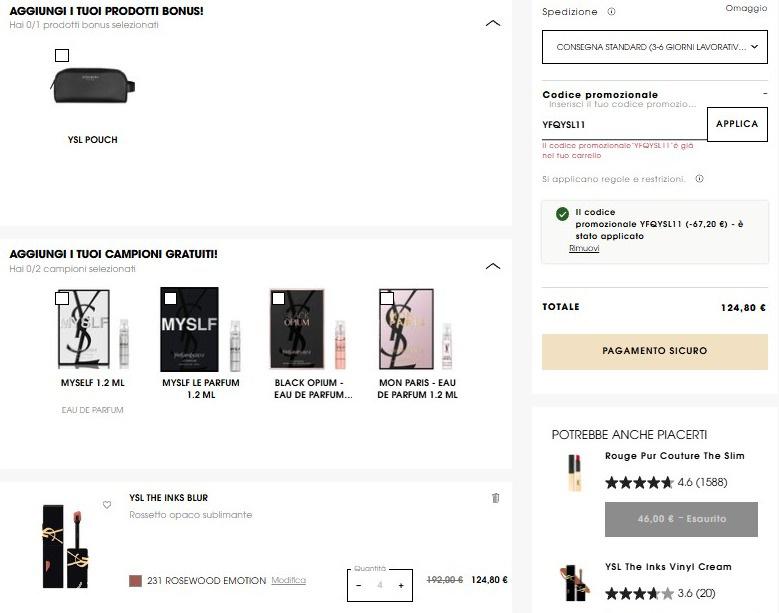Increase quantity with plus button
779x613 pixels.
(401, 585)
